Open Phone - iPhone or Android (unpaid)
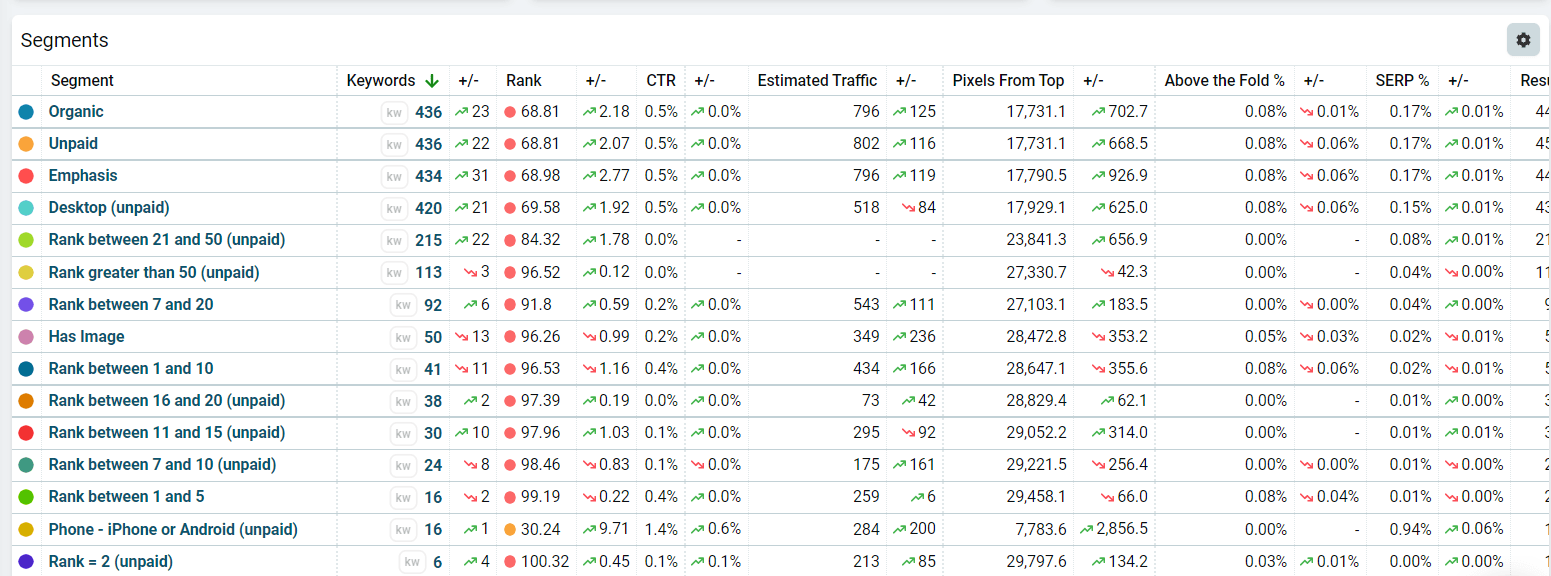Image resolution: width=1551 pixels, height=576 pixels. [x=173, y=530]
